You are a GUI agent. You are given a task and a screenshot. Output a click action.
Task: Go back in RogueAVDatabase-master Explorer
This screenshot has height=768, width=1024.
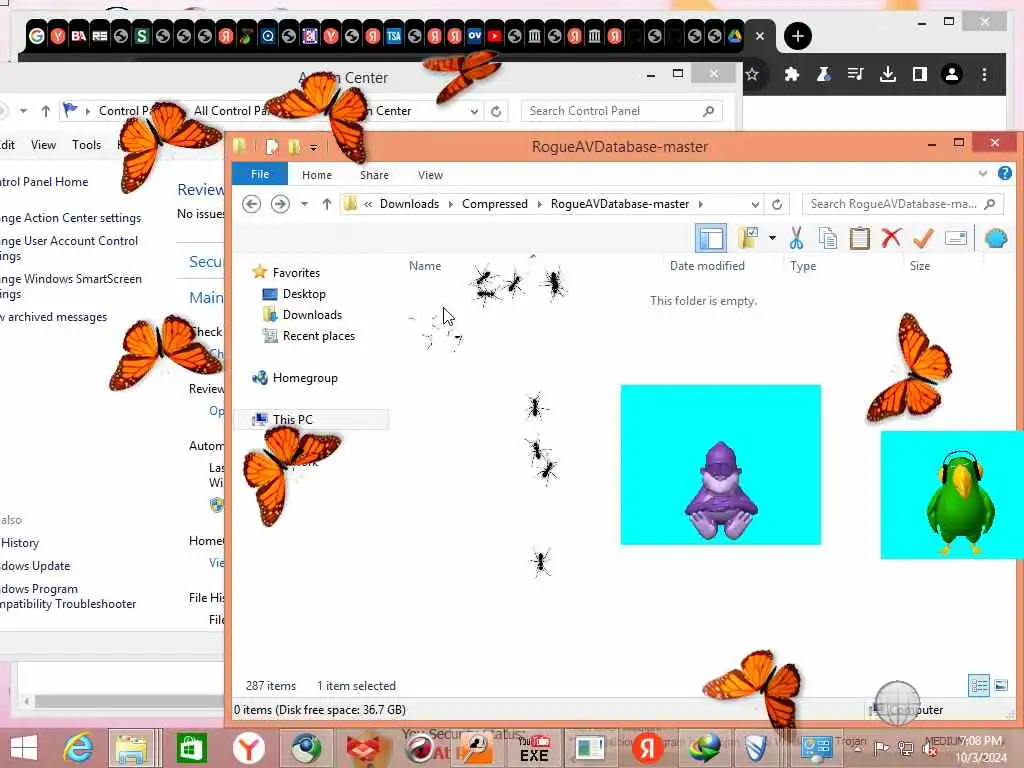(251, 204)
